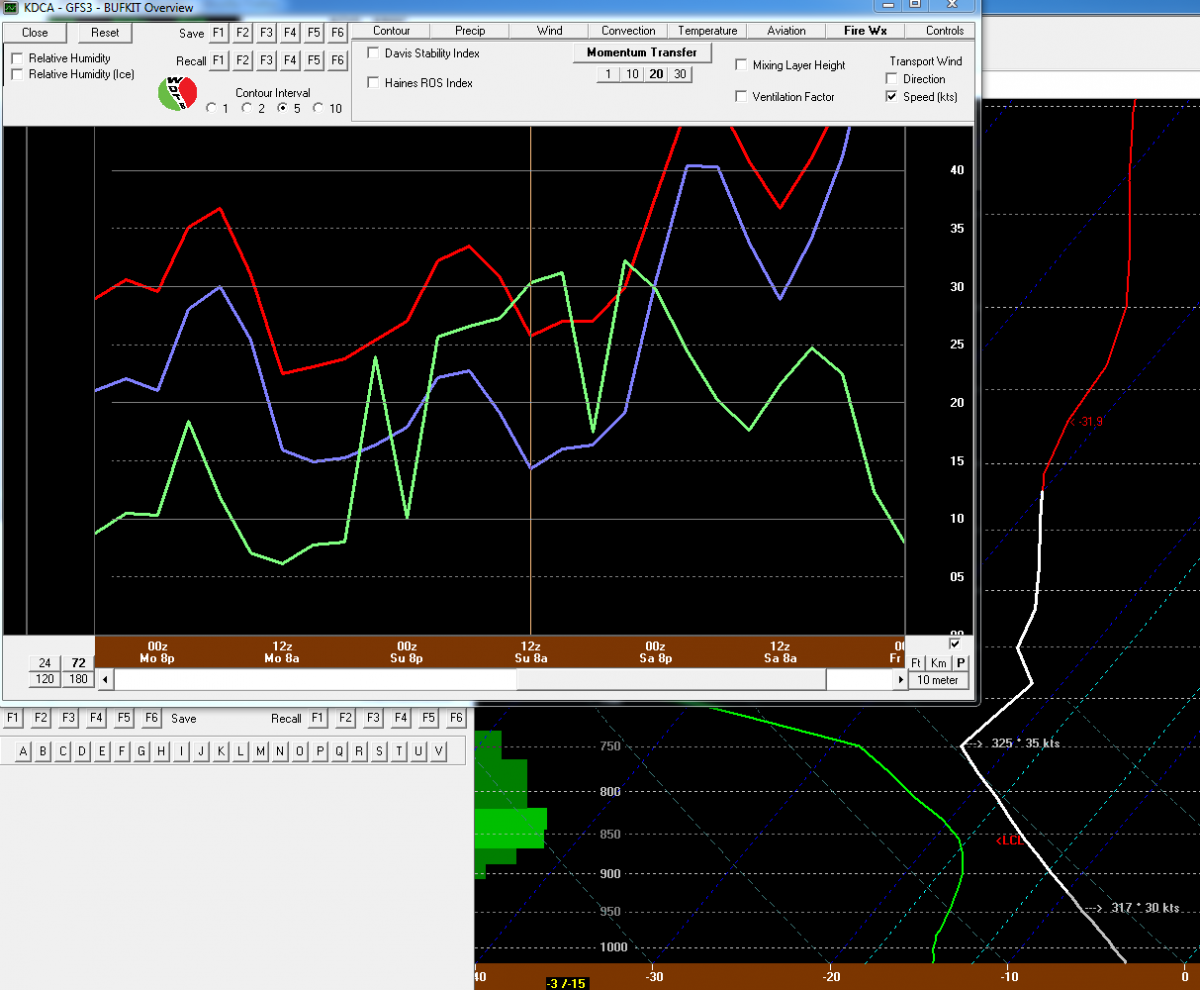Select Contour Interval radio option 5
Image resolution: width=1200 pixels, height=990 pixels.
(x=283, y=108)
